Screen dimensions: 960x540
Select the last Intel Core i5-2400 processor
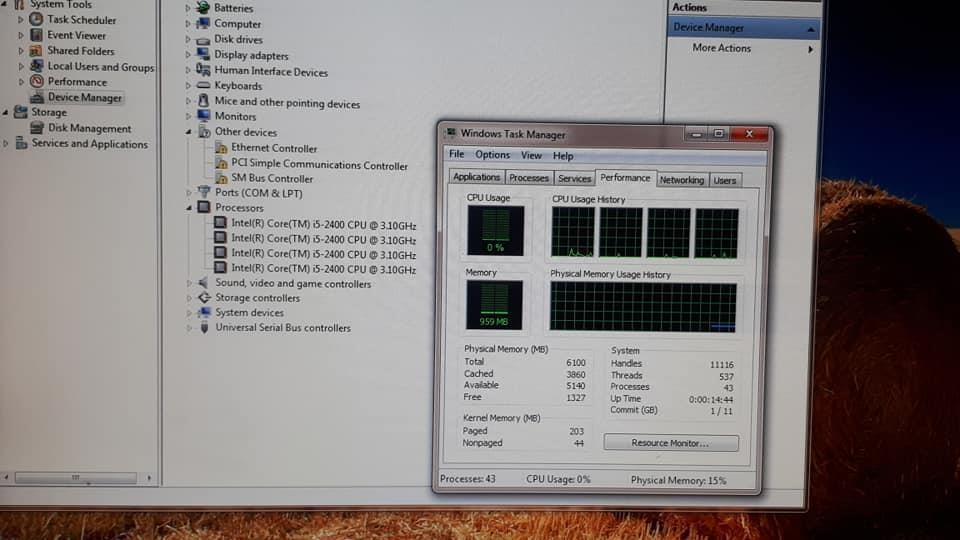pos(323,269)
